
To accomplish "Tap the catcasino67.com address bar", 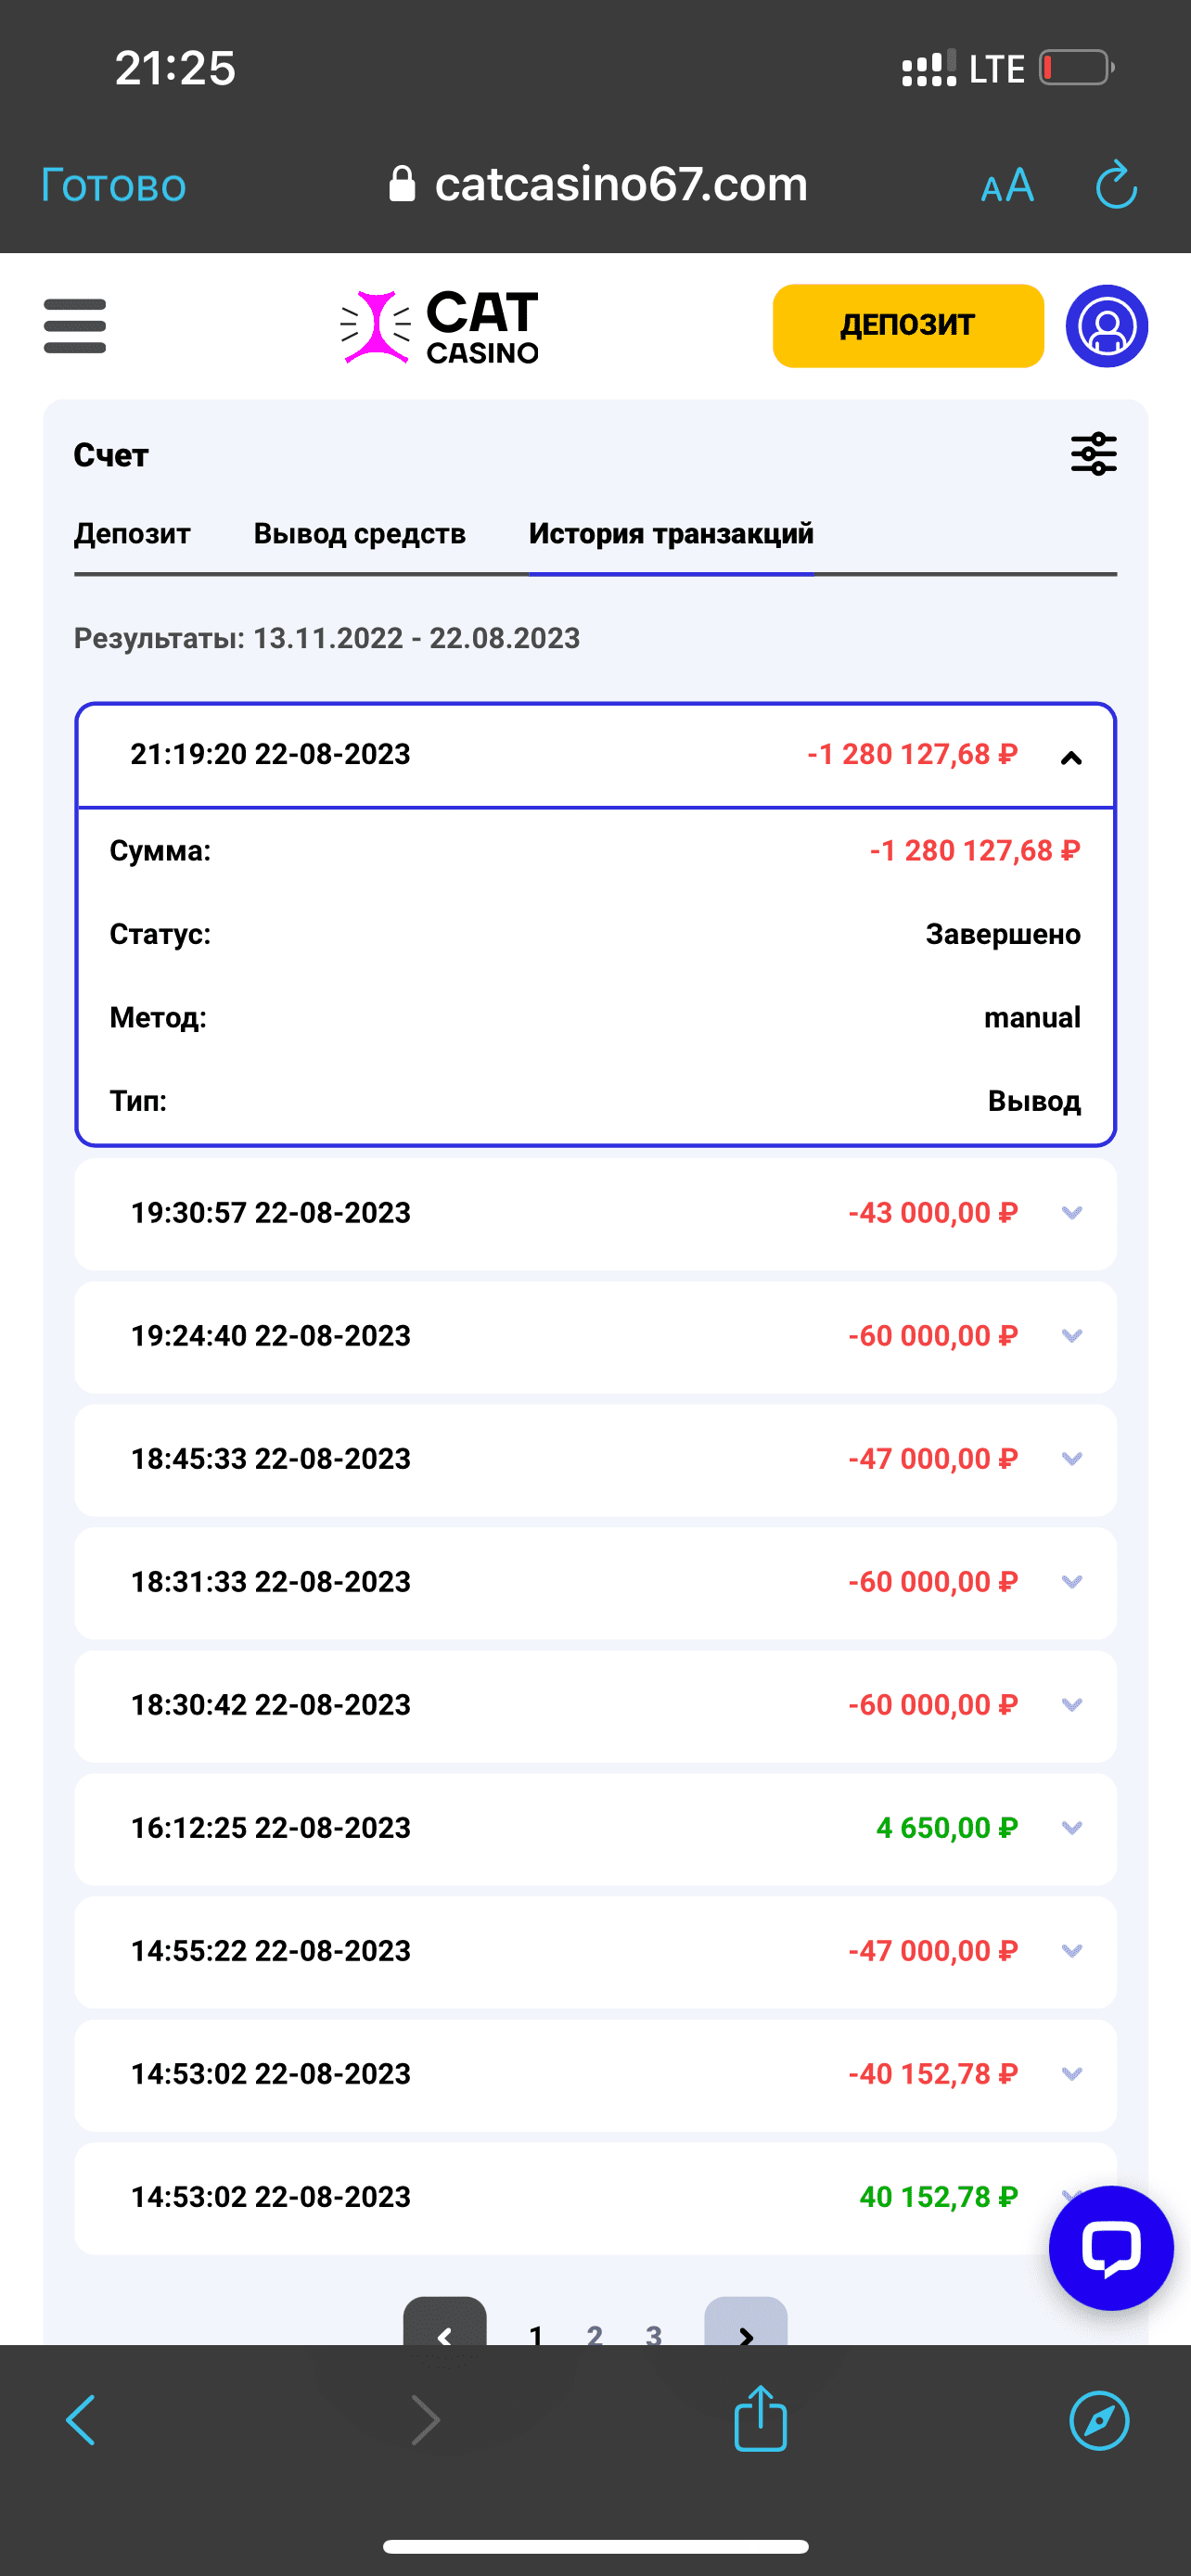I will [598, 184].
